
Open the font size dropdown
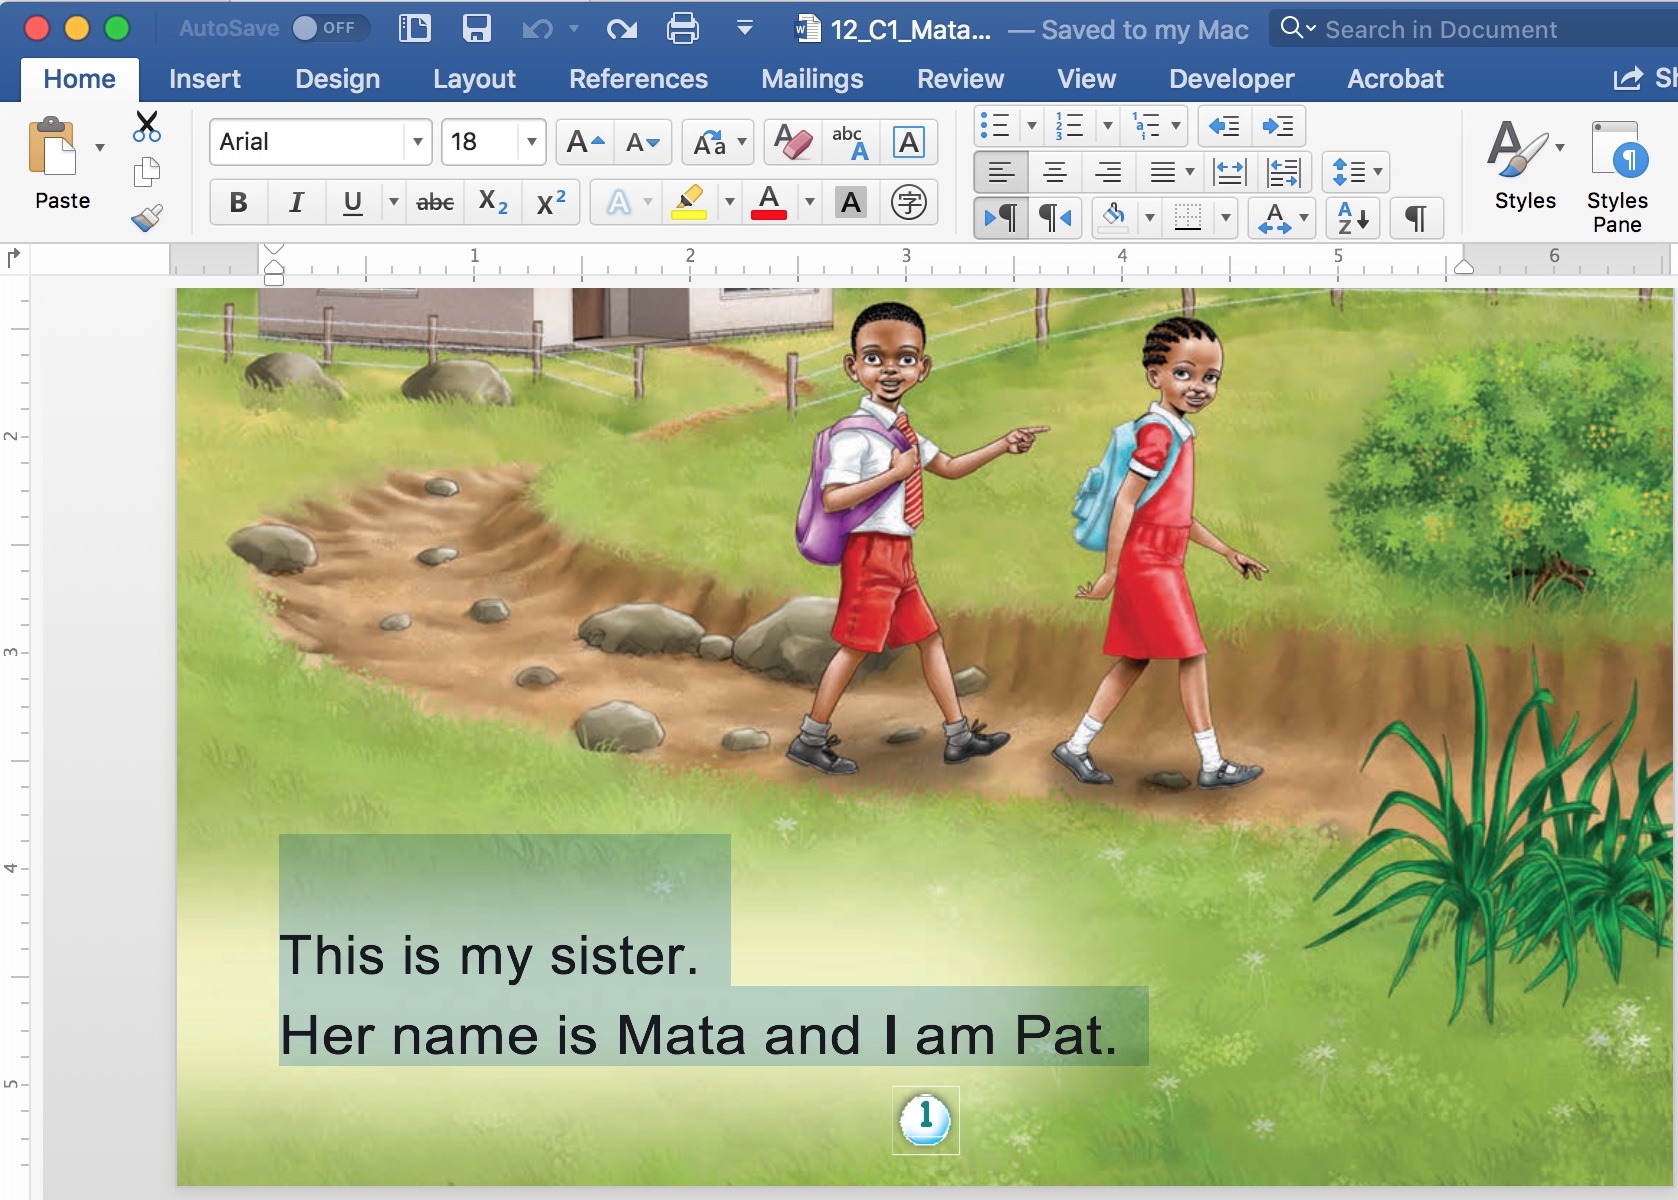pos(532,142)
